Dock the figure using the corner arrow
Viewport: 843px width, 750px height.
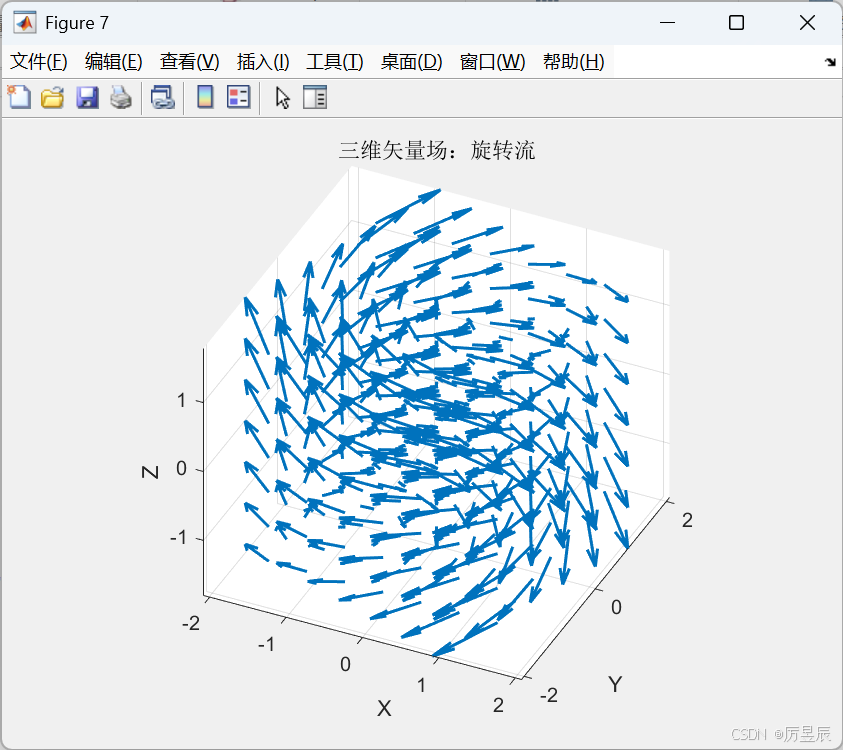(831, 62)
